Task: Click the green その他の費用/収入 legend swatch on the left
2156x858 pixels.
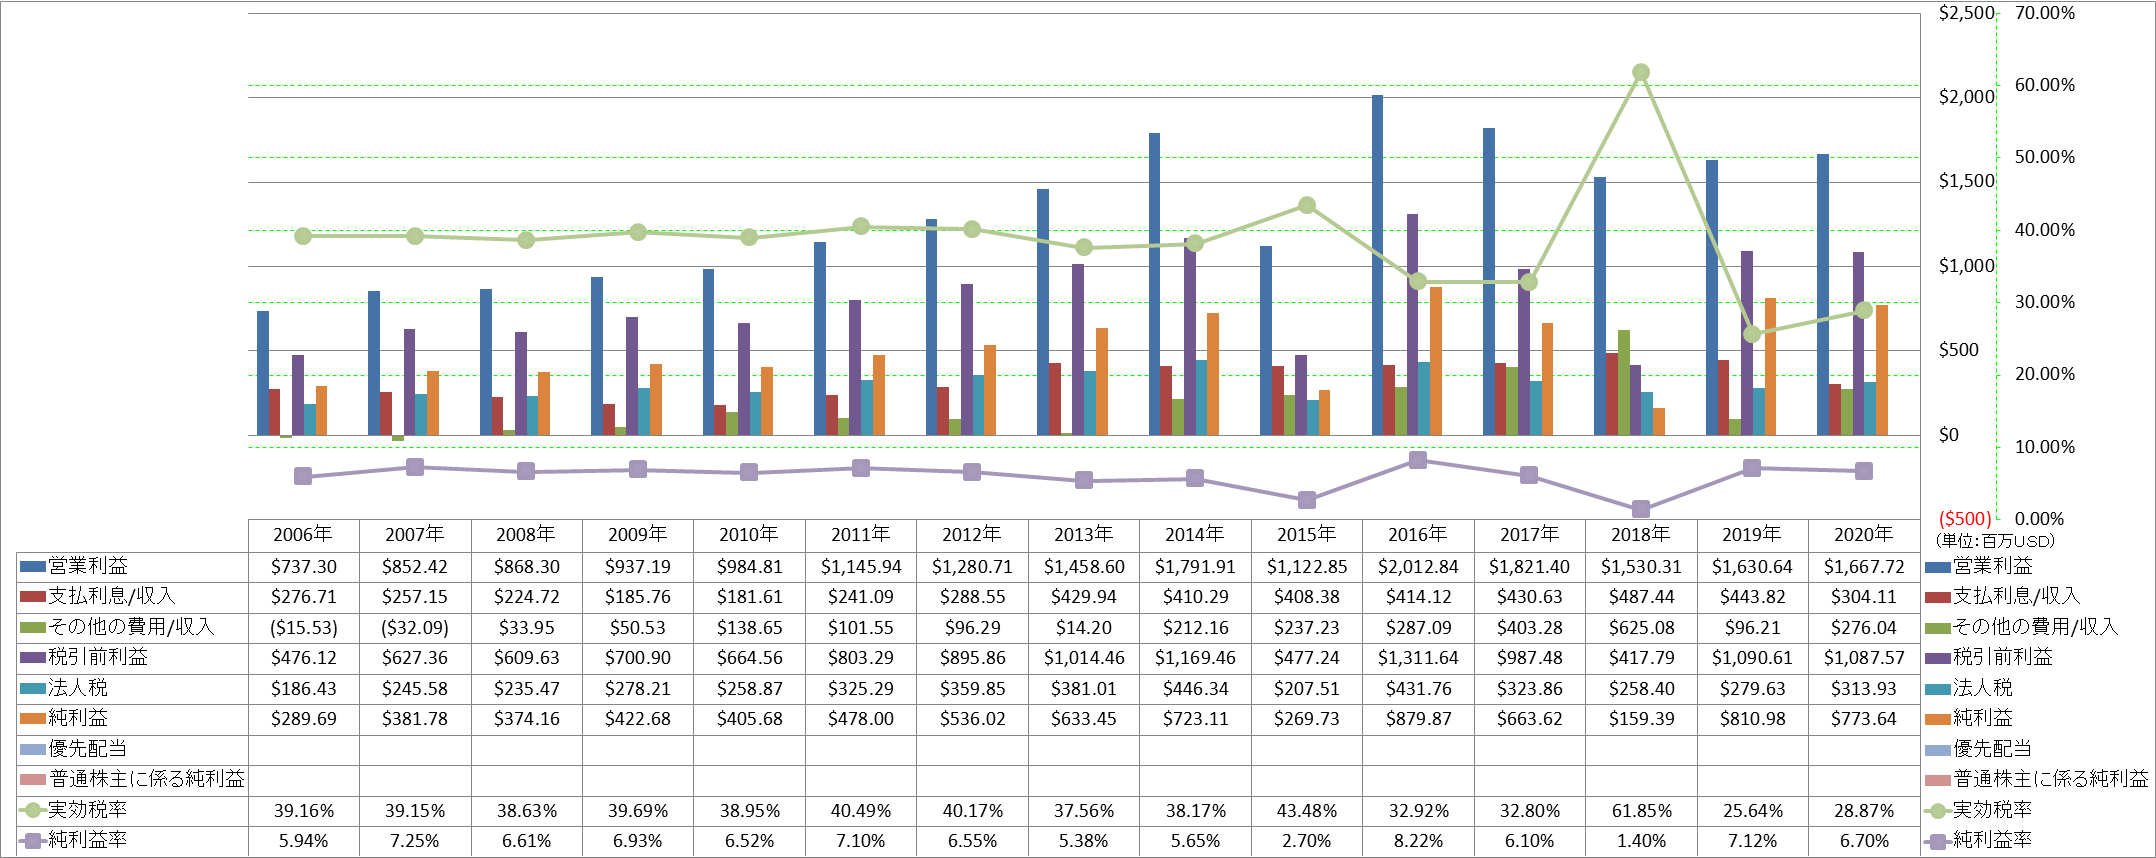Action: point(33,627)
